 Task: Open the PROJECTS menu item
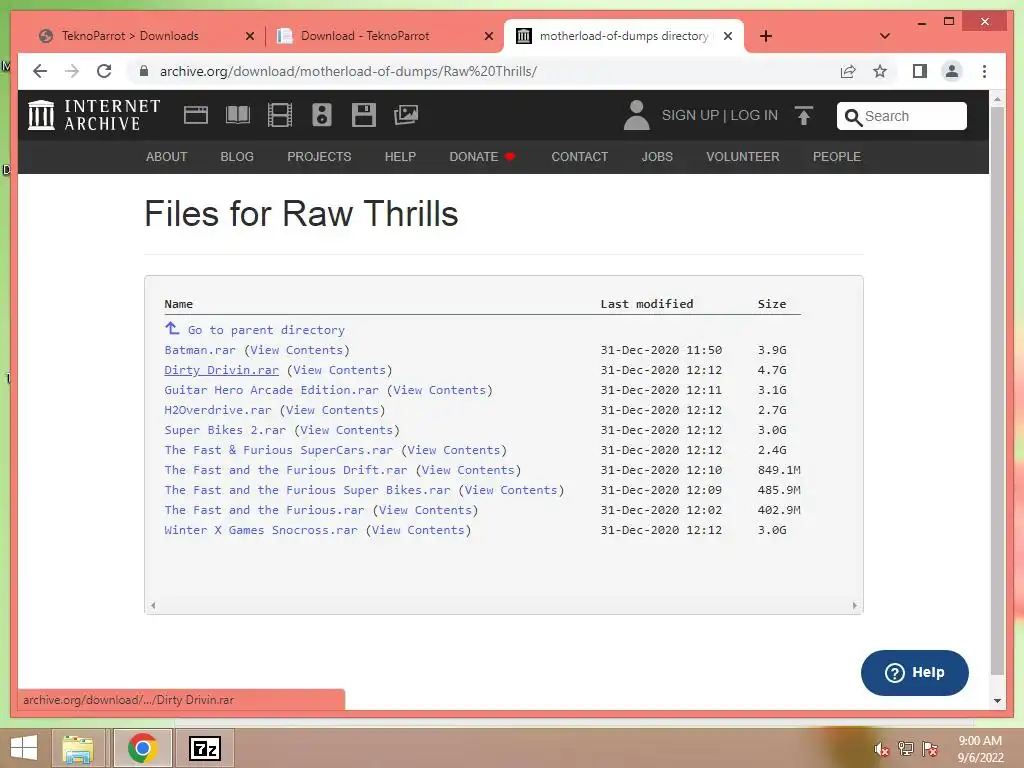(x=319, y=157)
